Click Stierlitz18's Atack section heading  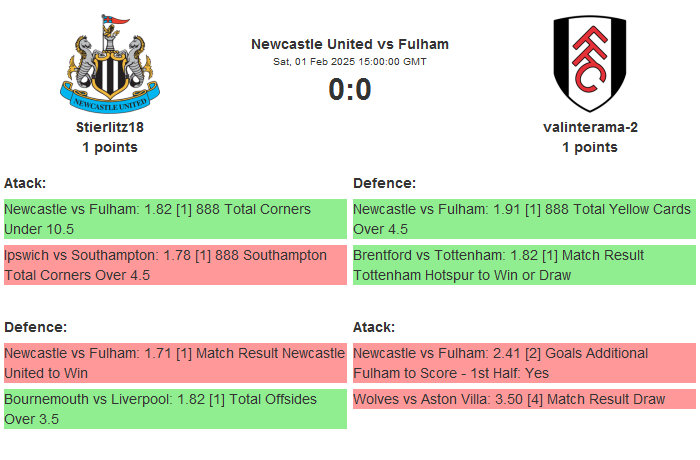(x=25, y=183)
